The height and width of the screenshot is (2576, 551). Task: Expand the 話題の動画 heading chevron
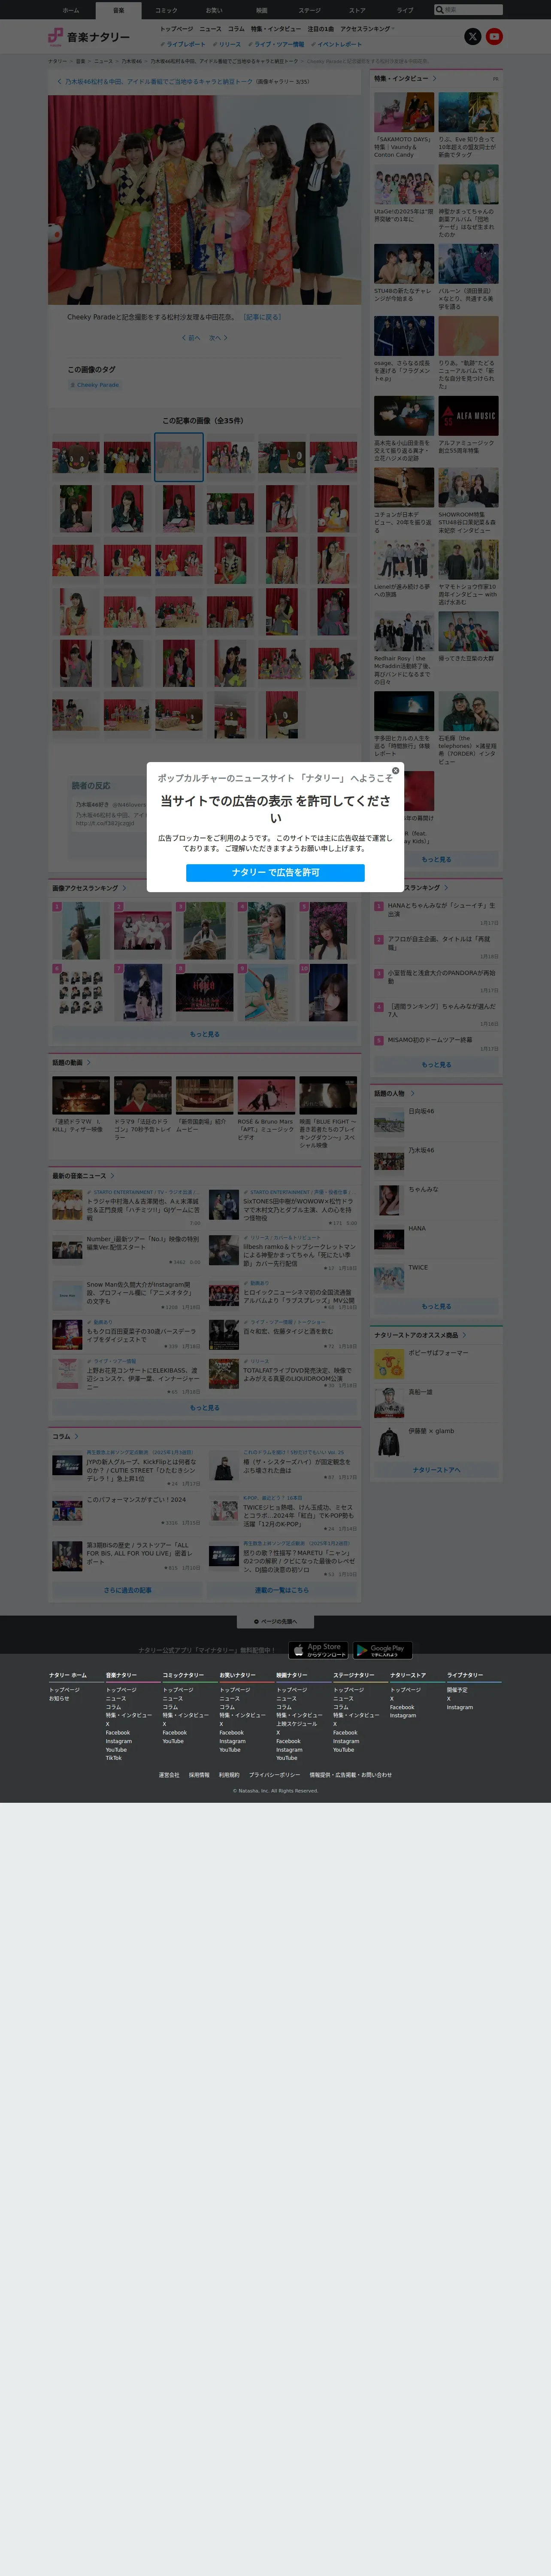pos(89,1063)
